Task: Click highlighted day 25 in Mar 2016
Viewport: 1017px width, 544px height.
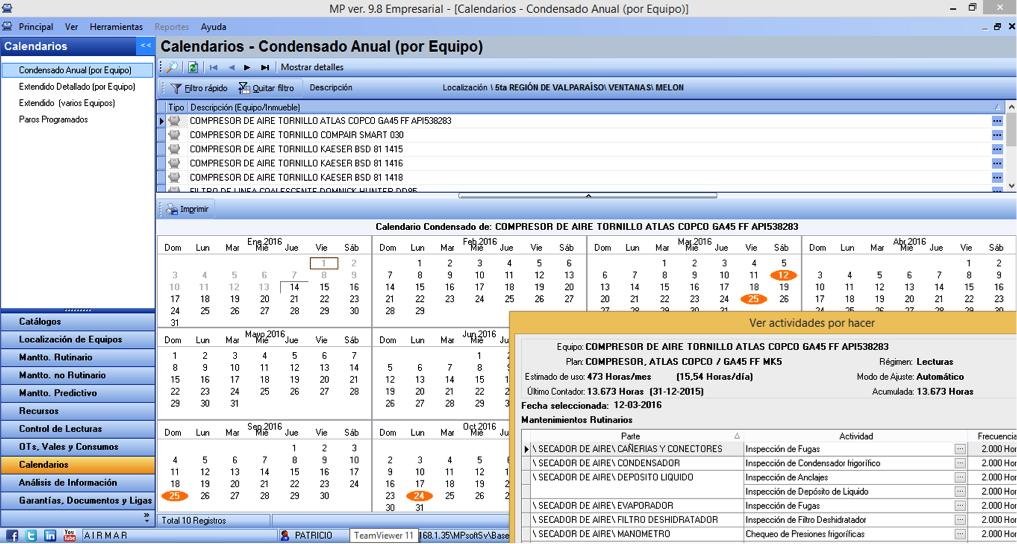Action: (x=754, y=299)
